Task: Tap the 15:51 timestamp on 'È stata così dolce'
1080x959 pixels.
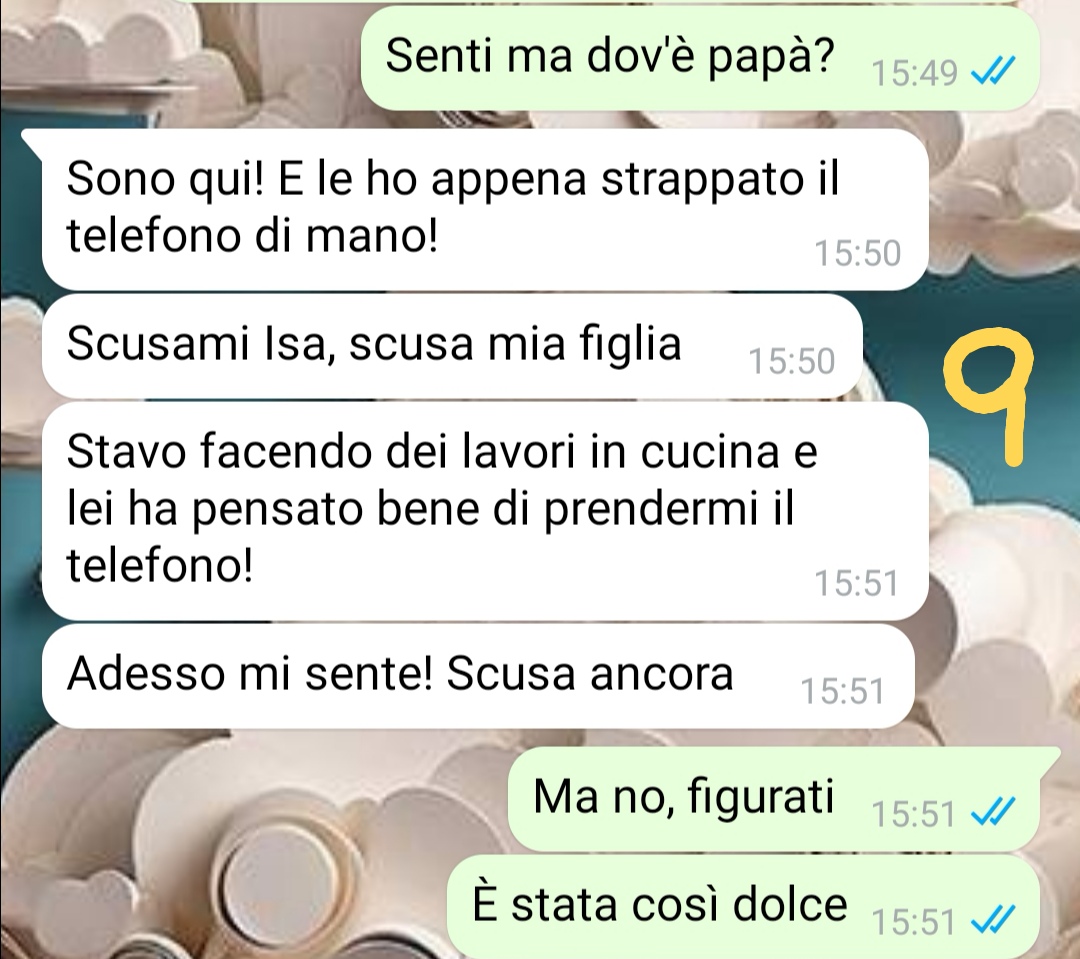Action: coord(913,922)
